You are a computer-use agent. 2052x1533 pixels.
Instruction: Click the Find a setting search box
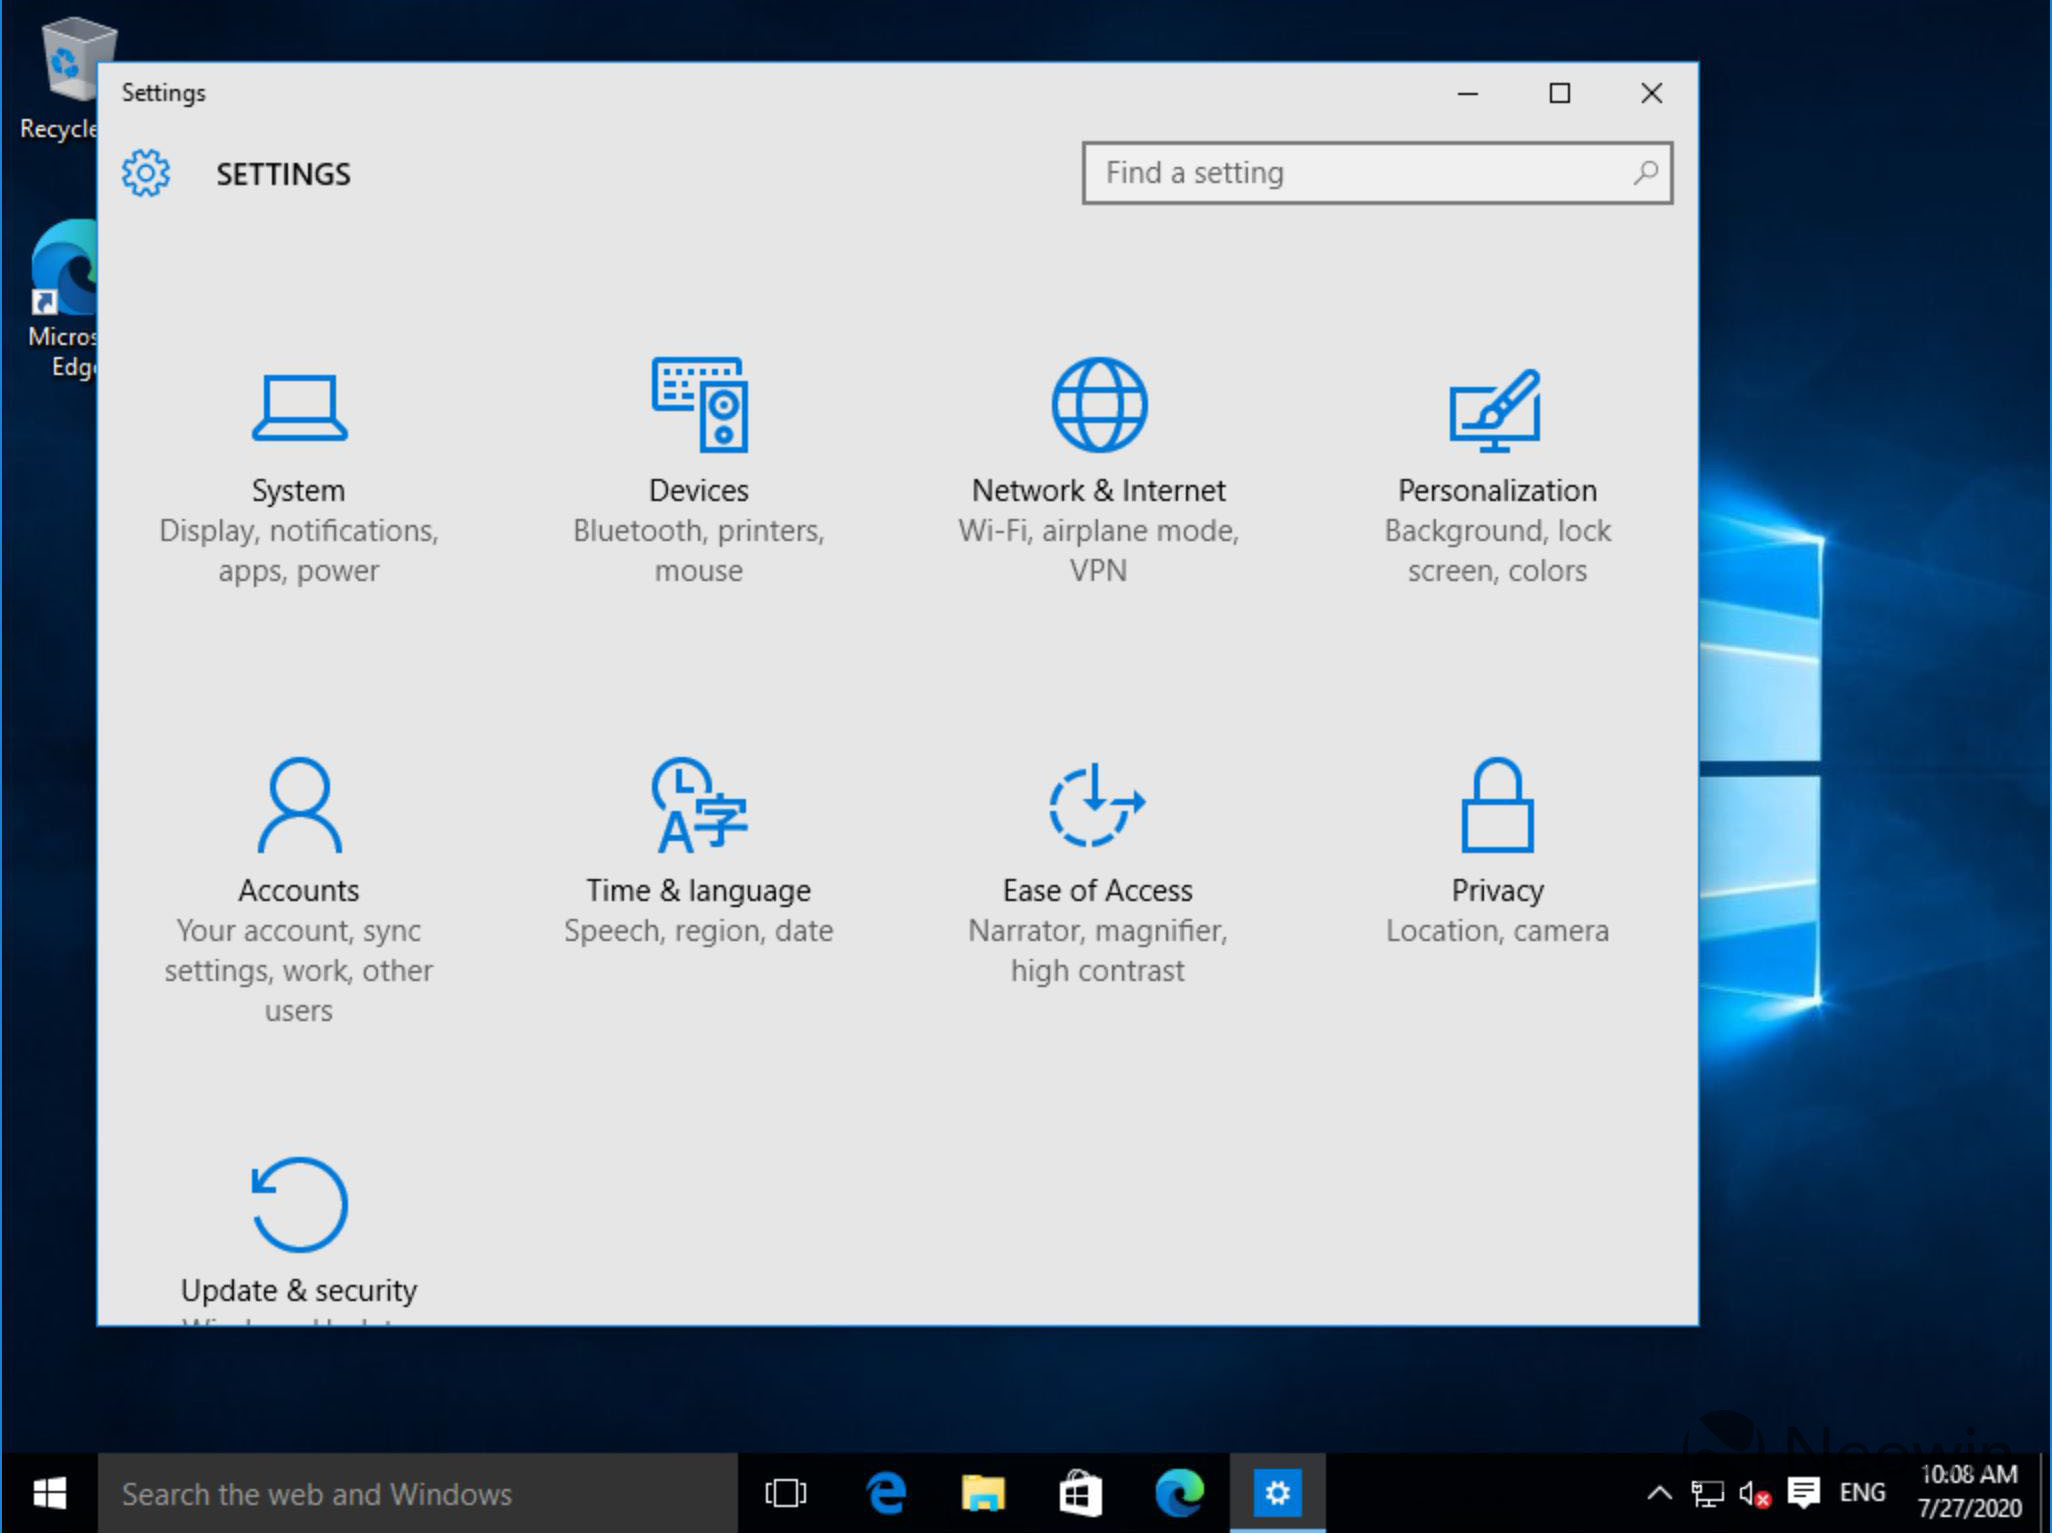(x=1378, y=172)
